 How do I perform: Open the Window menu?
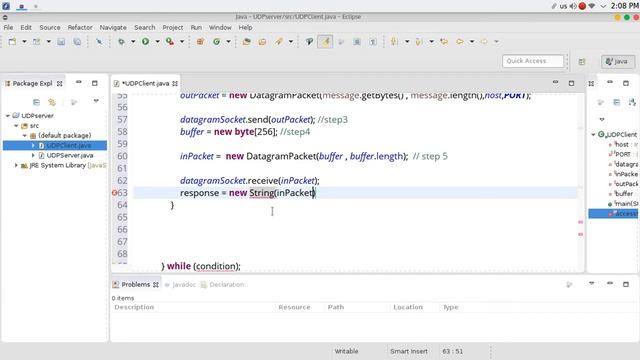[220, 27]
